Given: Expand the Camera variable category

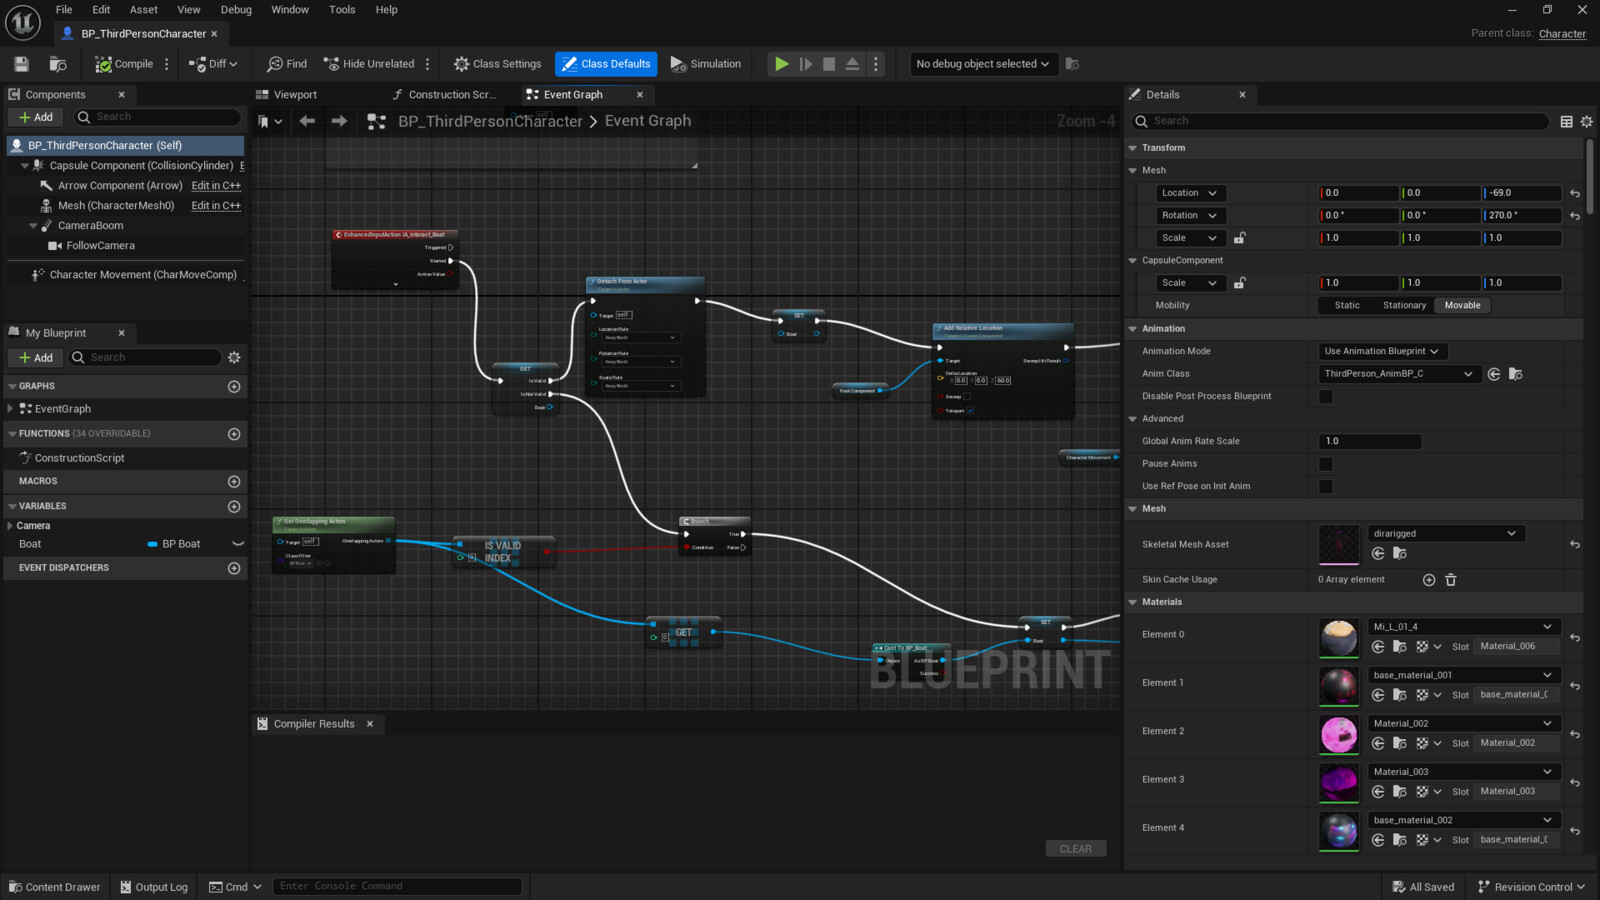Looking at the screenshot, I should click(x=10, y=526).
